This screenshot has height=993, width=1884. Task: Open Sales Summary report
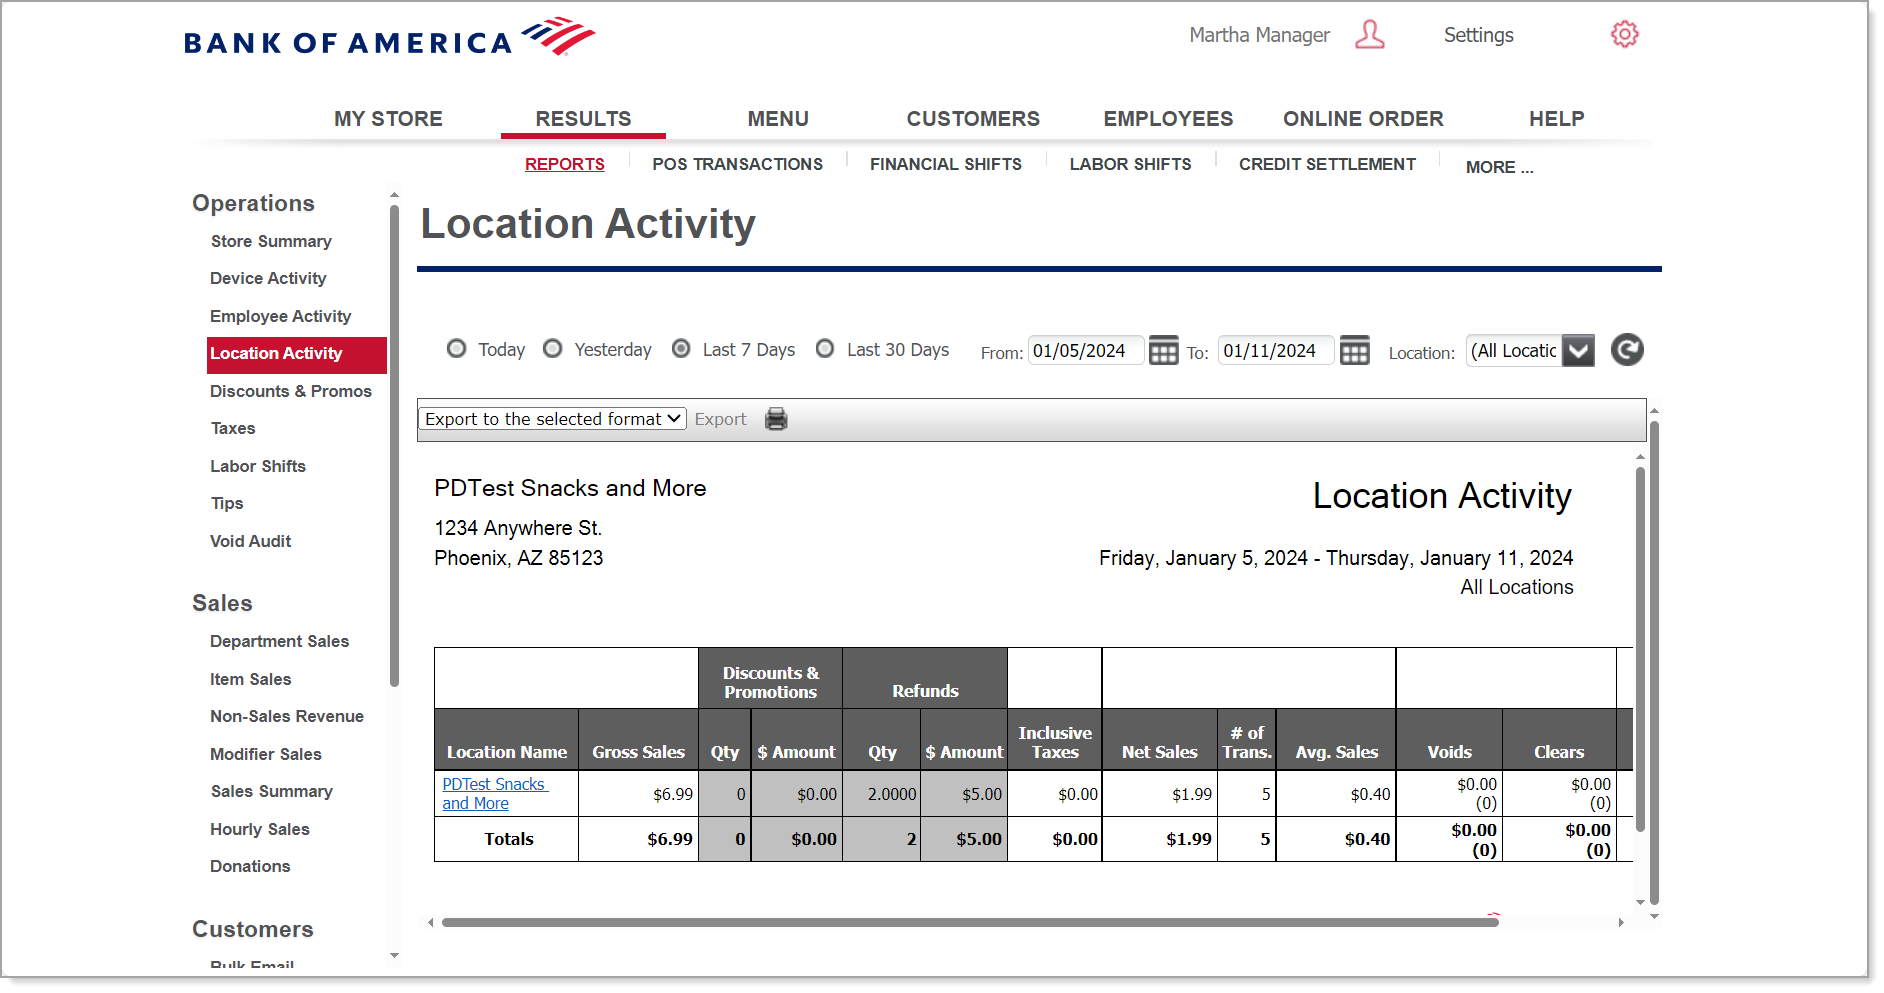tap(271, 791)
